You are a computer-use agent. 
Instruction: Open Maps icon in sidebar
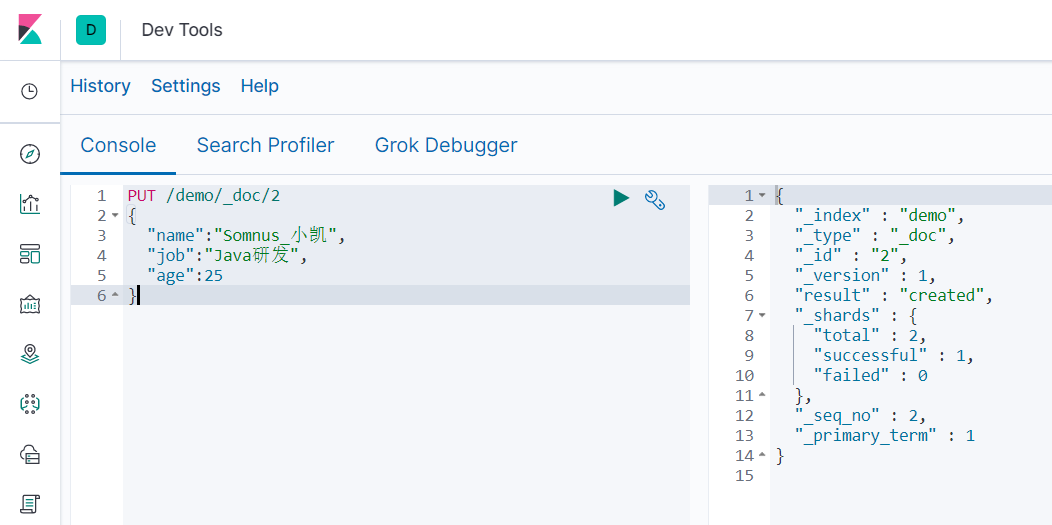30,354
